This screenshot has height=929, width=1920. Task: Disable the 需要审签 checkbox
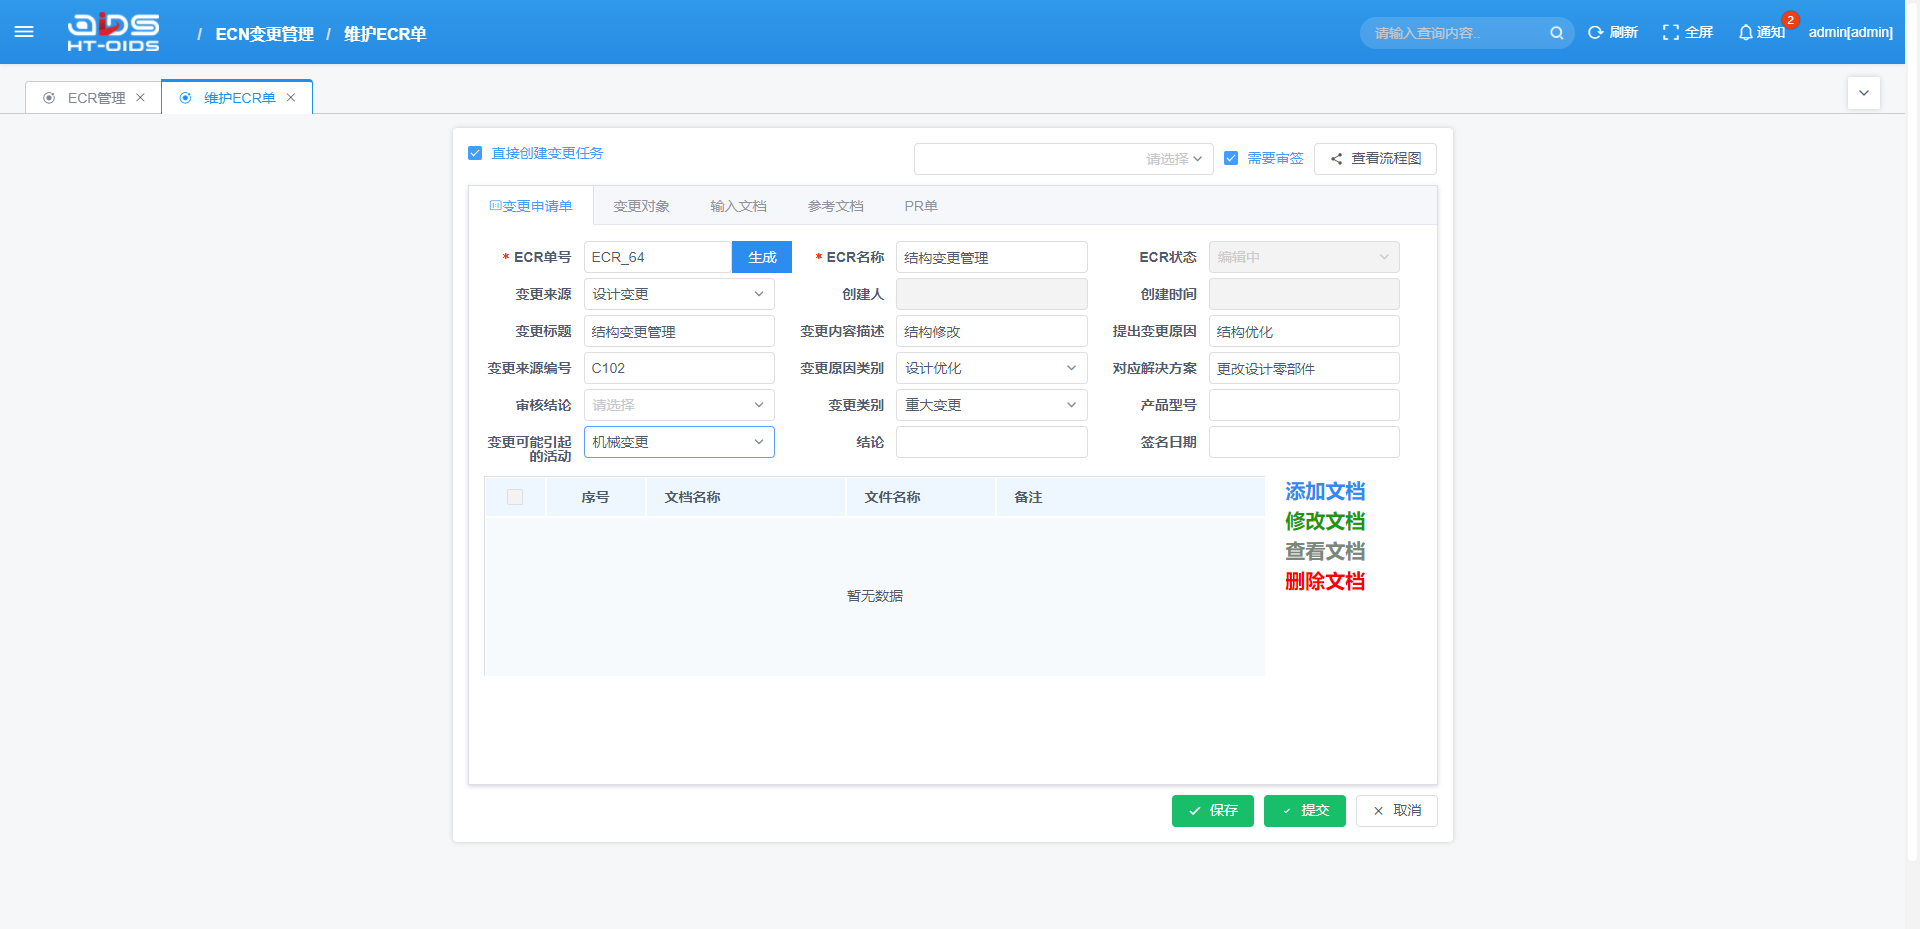pos(1231,158)
